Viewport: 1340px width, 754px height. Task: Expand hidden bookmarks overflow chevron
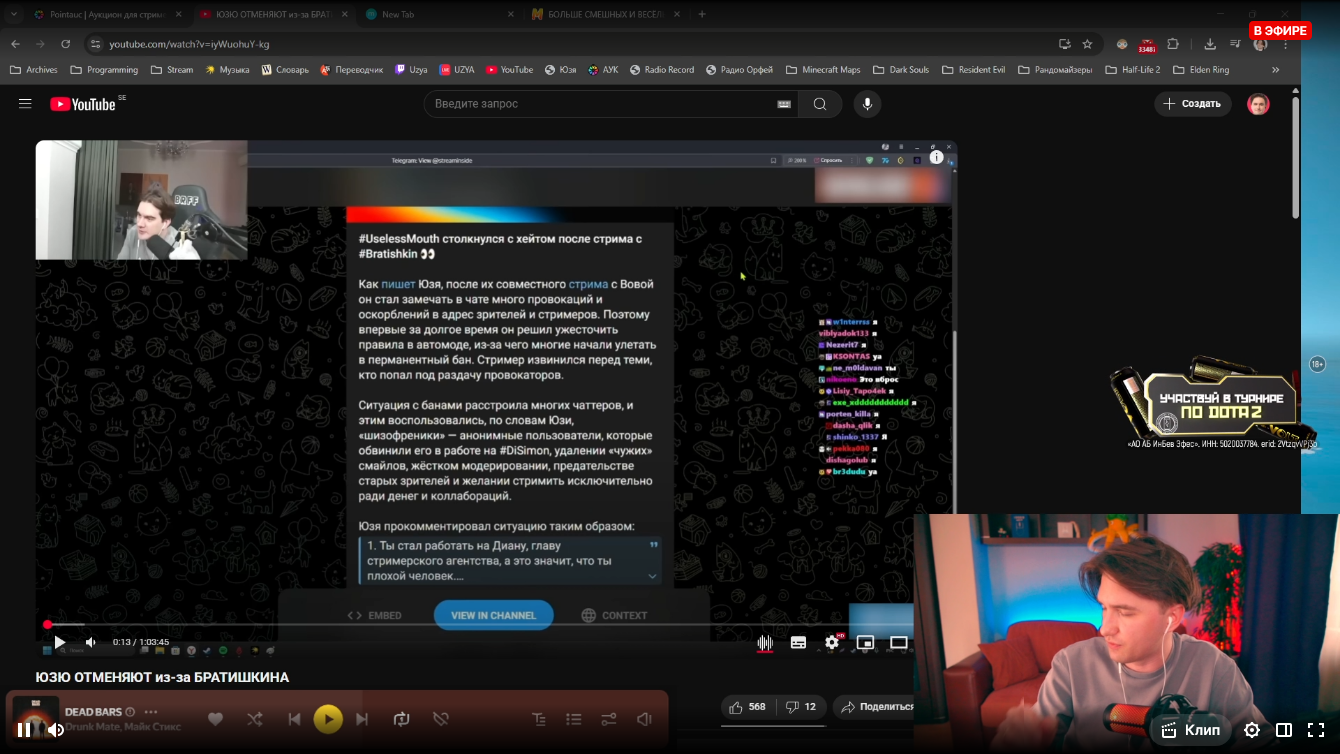[1275, 70]
